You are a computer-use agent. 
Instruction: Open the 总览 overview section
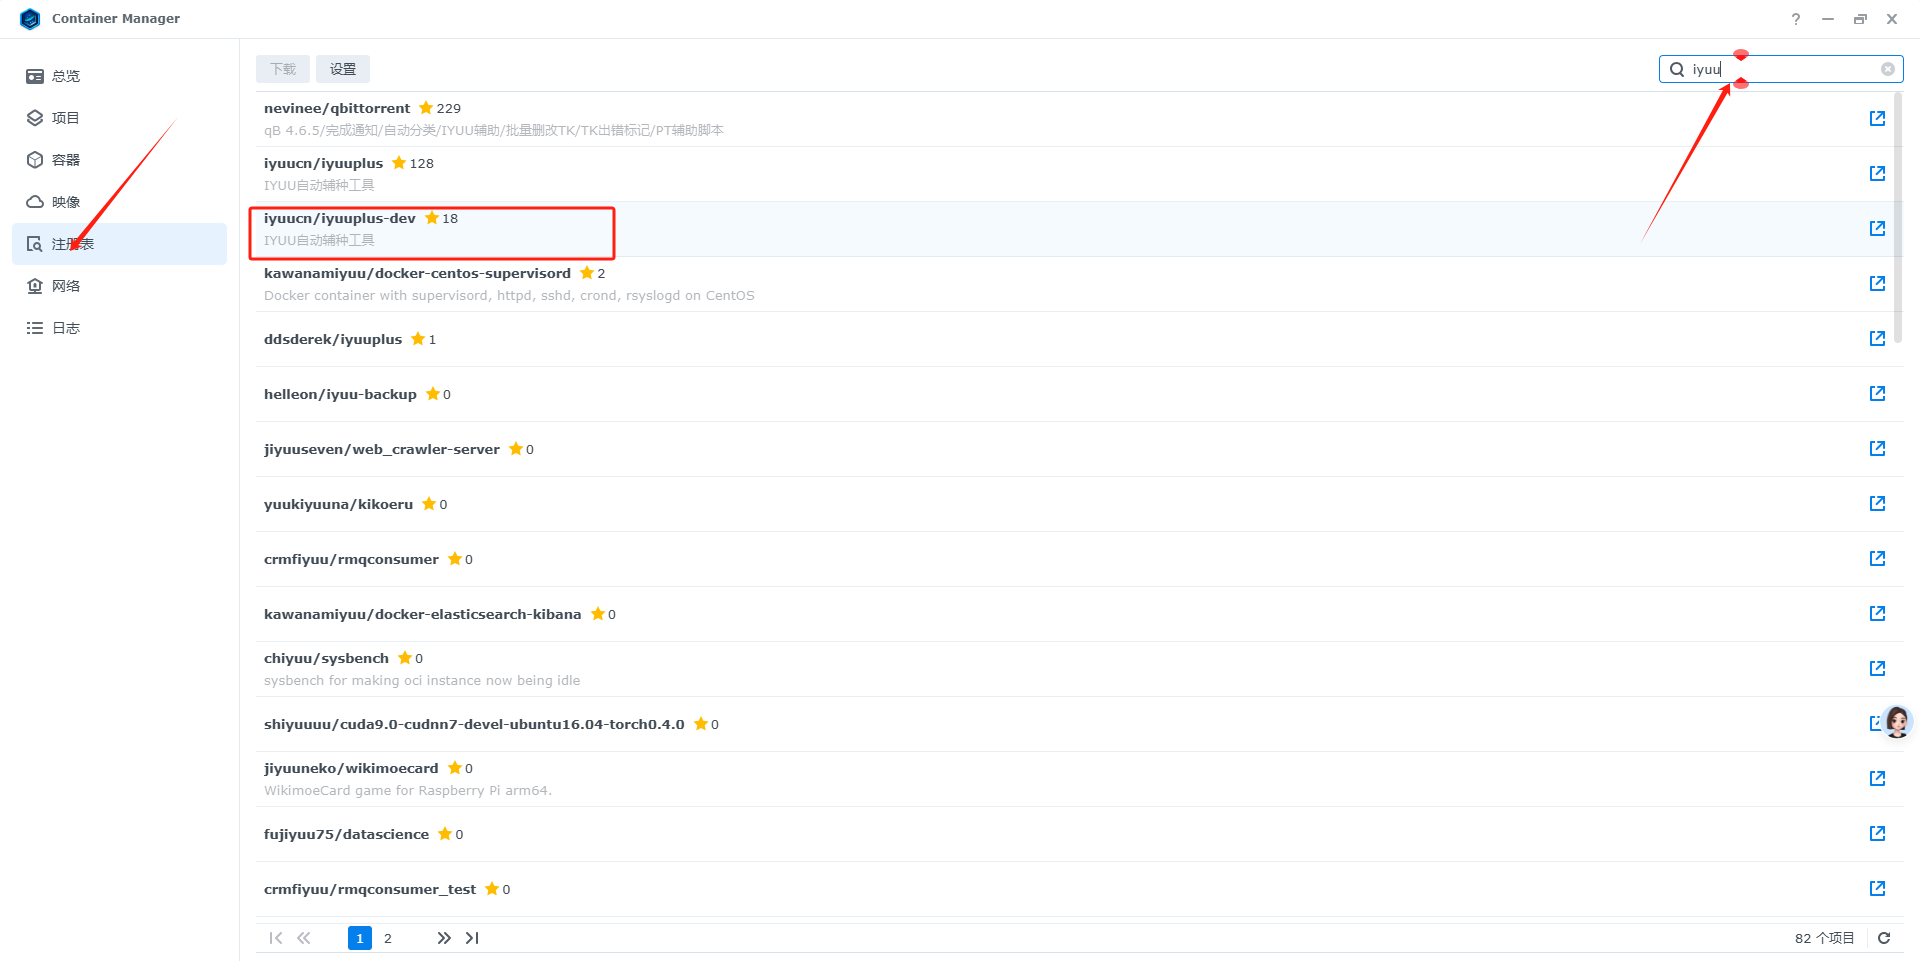(66, 76)
